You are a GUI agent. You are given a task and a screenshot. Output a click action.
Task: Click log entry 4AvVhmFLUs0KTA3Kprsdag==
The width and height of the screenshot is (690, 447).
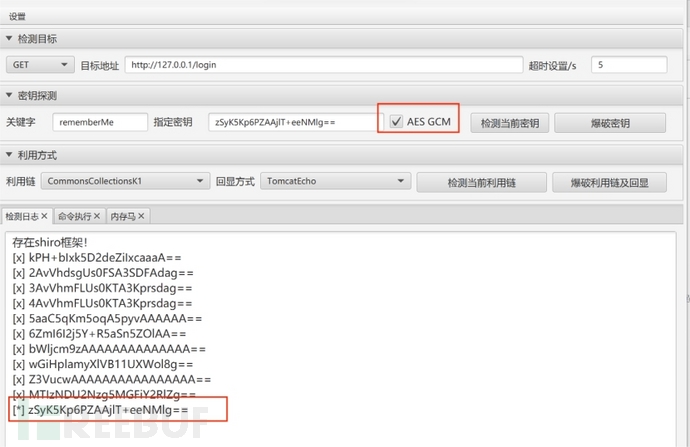click(x=102, y=303)
